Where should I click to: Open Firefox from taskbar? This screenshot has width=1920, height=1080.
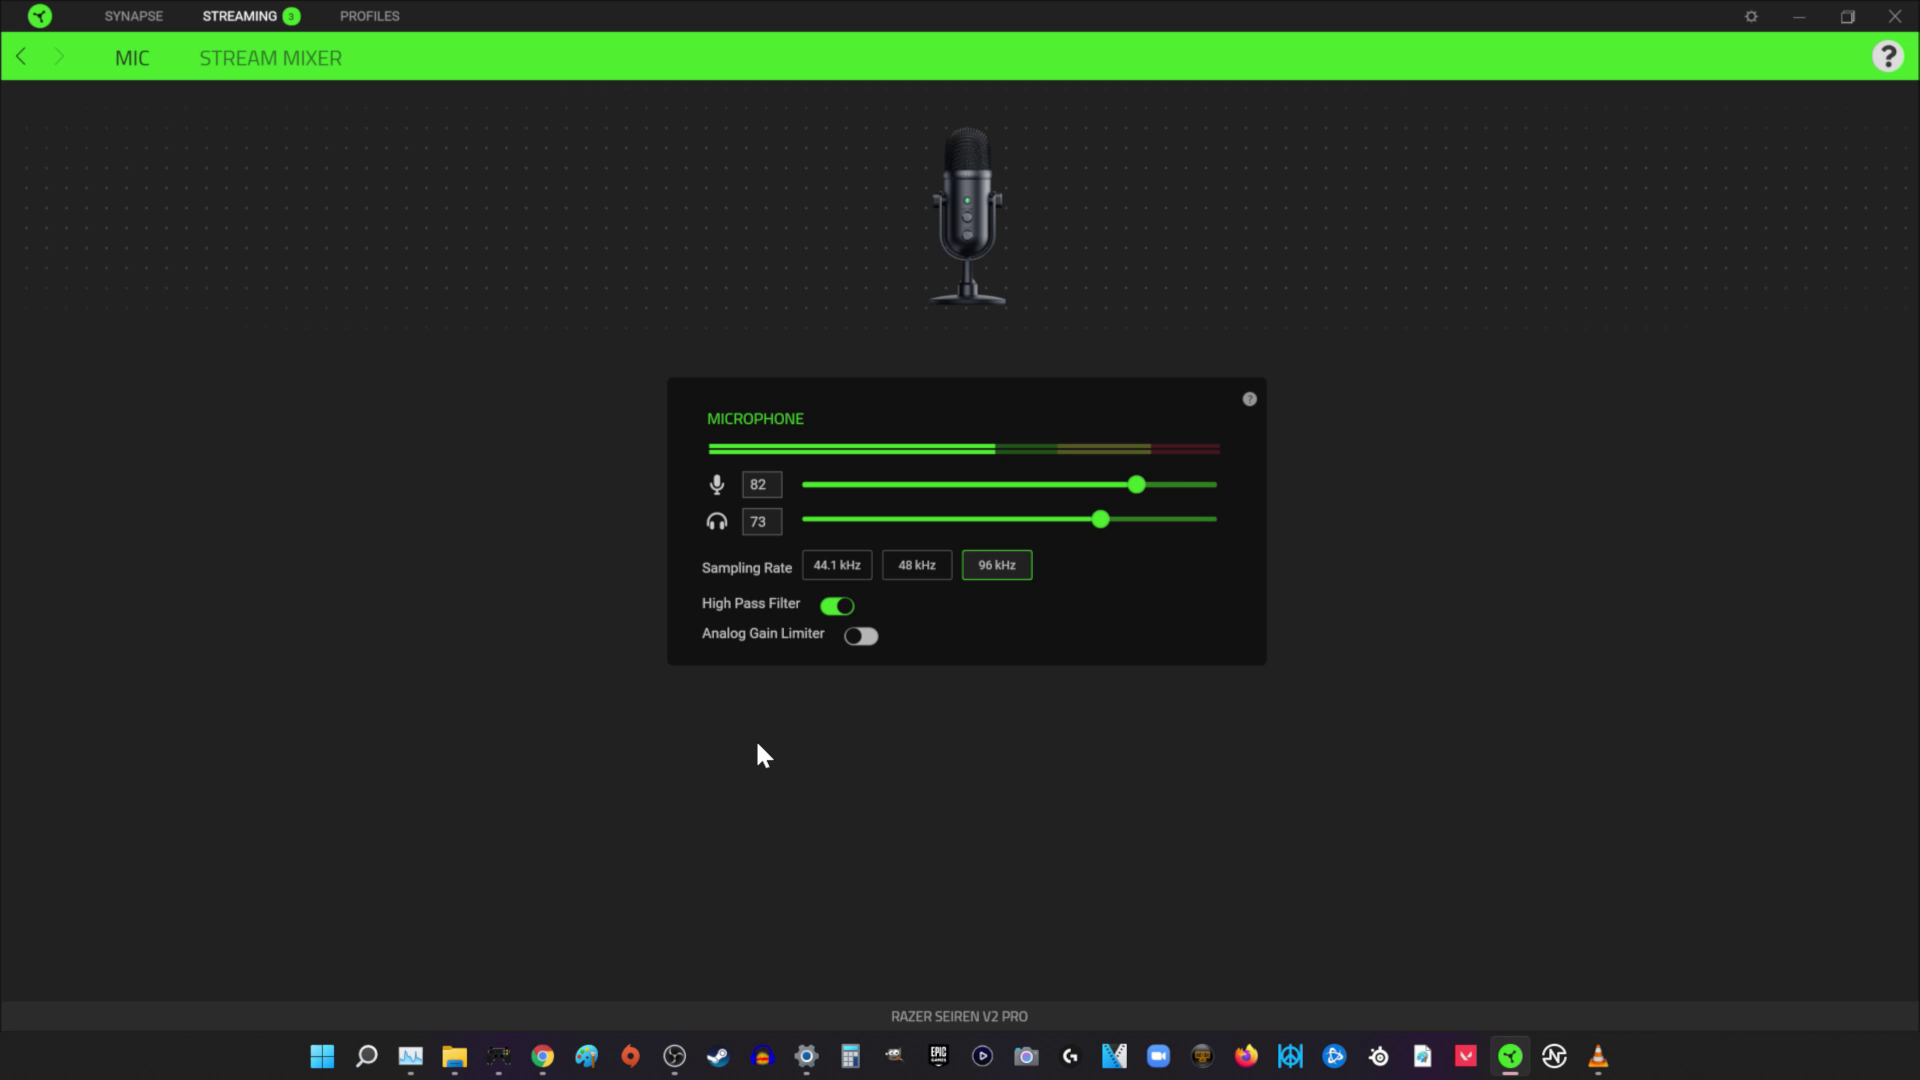(1246, 1056)
